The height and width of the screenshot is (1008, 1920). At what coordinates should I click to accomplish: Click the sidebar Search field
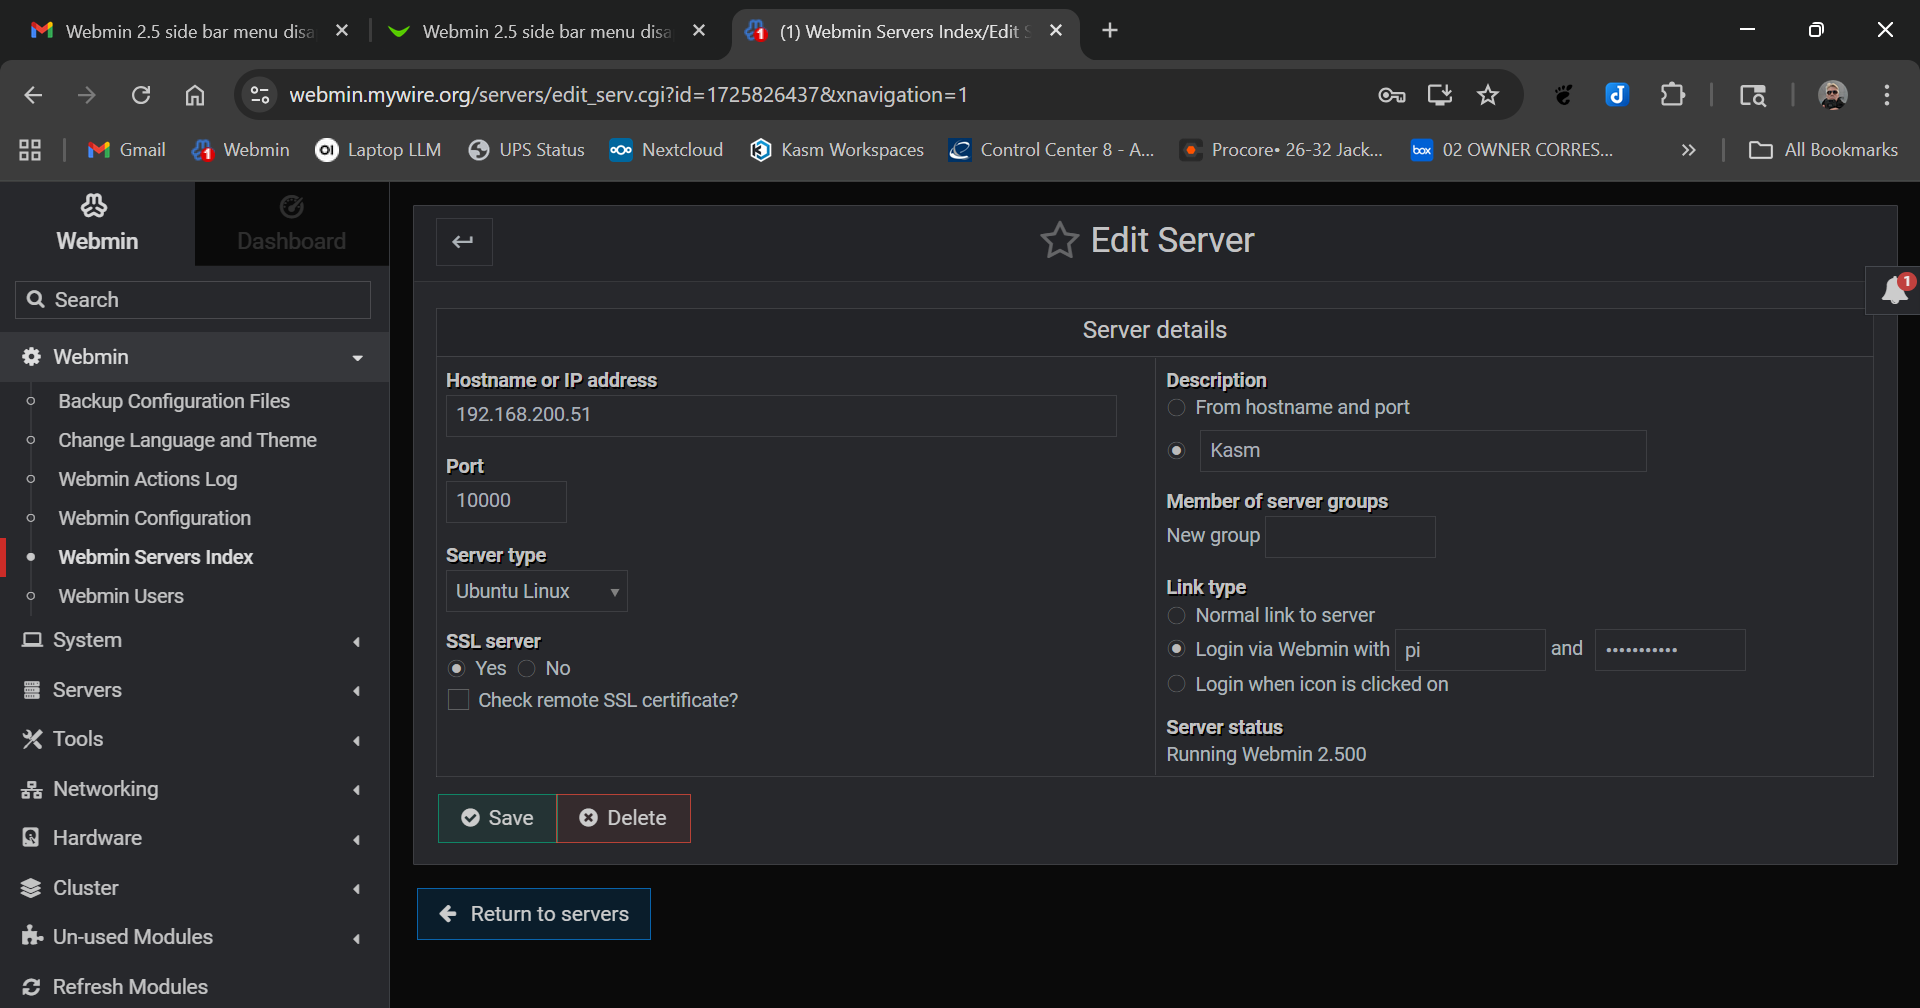193,300
